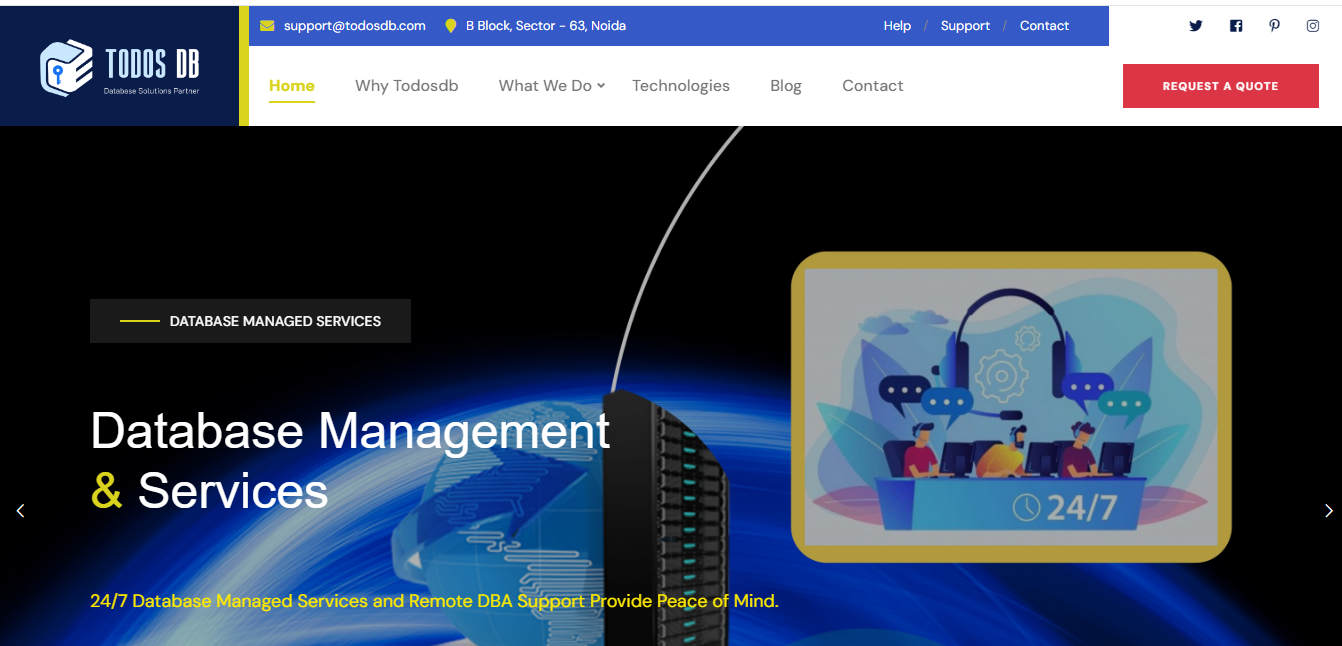The width and height of the screenshot is (1342, 646).
Task: Click the envelope email icon
Action: 267,26
